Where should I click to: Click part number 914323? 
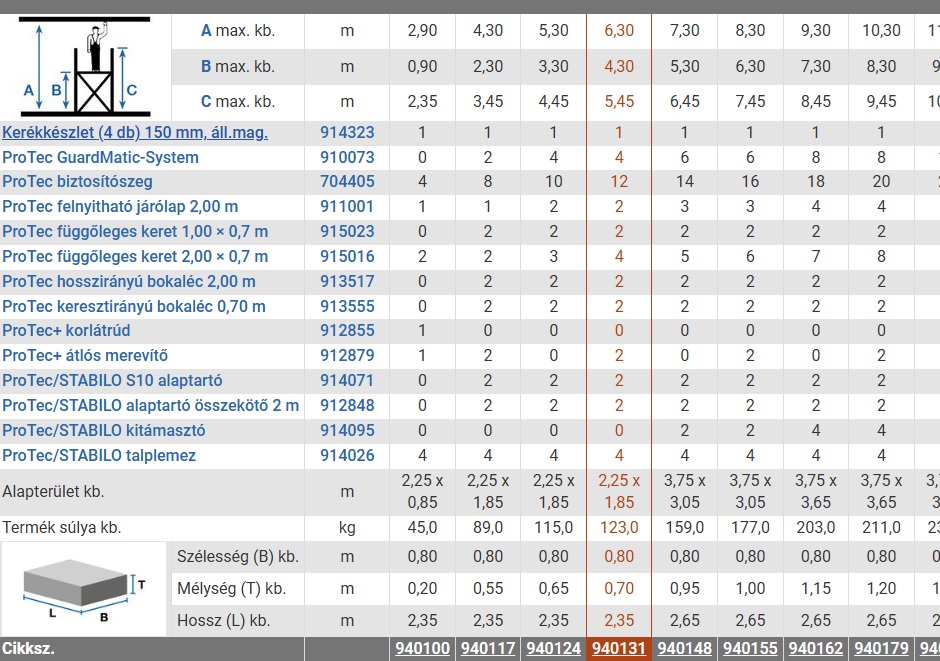347,132
